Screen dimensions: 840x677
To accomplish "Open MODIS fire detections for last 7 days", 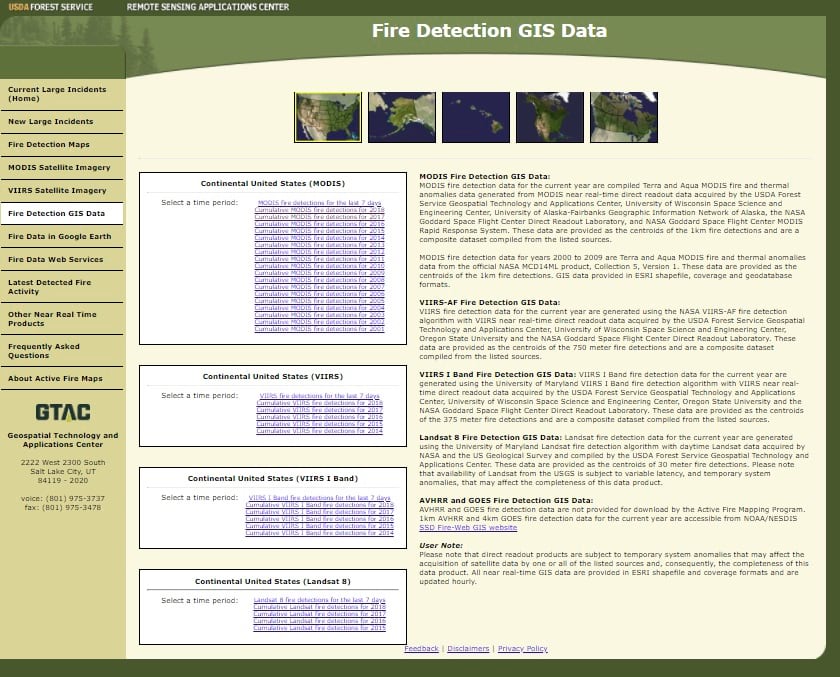I will [319, 203].
